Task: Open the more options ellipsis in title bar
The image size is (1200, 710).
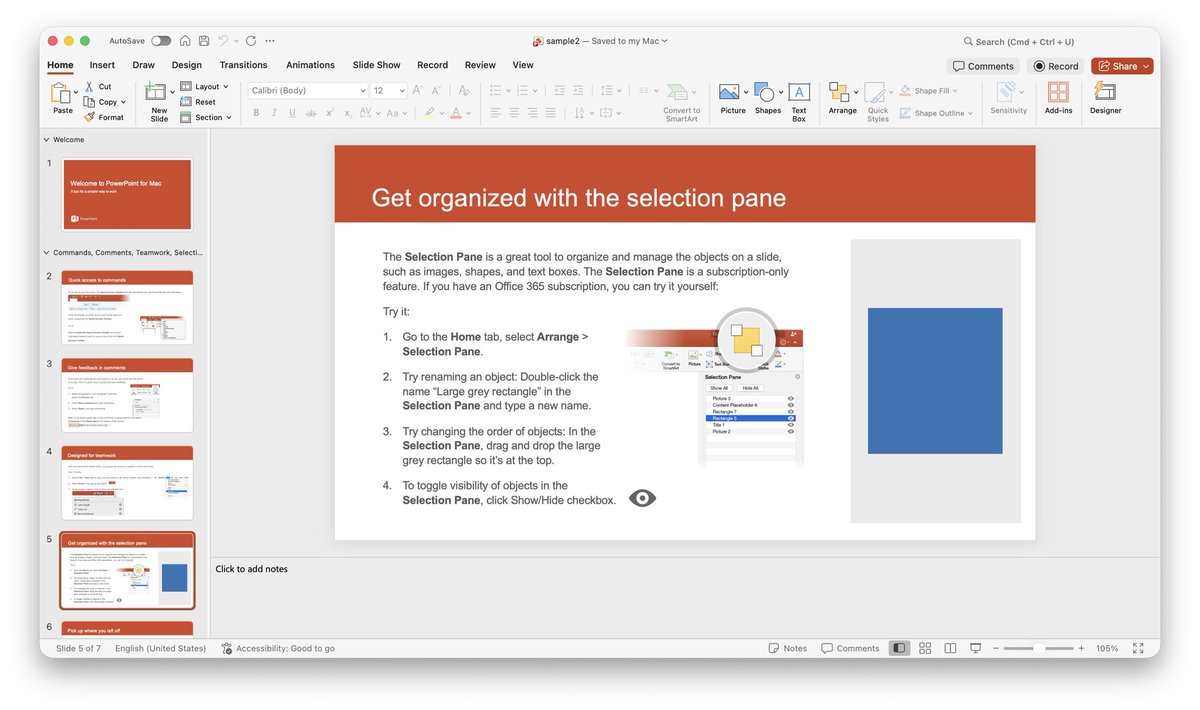Action: pos(270,41)
